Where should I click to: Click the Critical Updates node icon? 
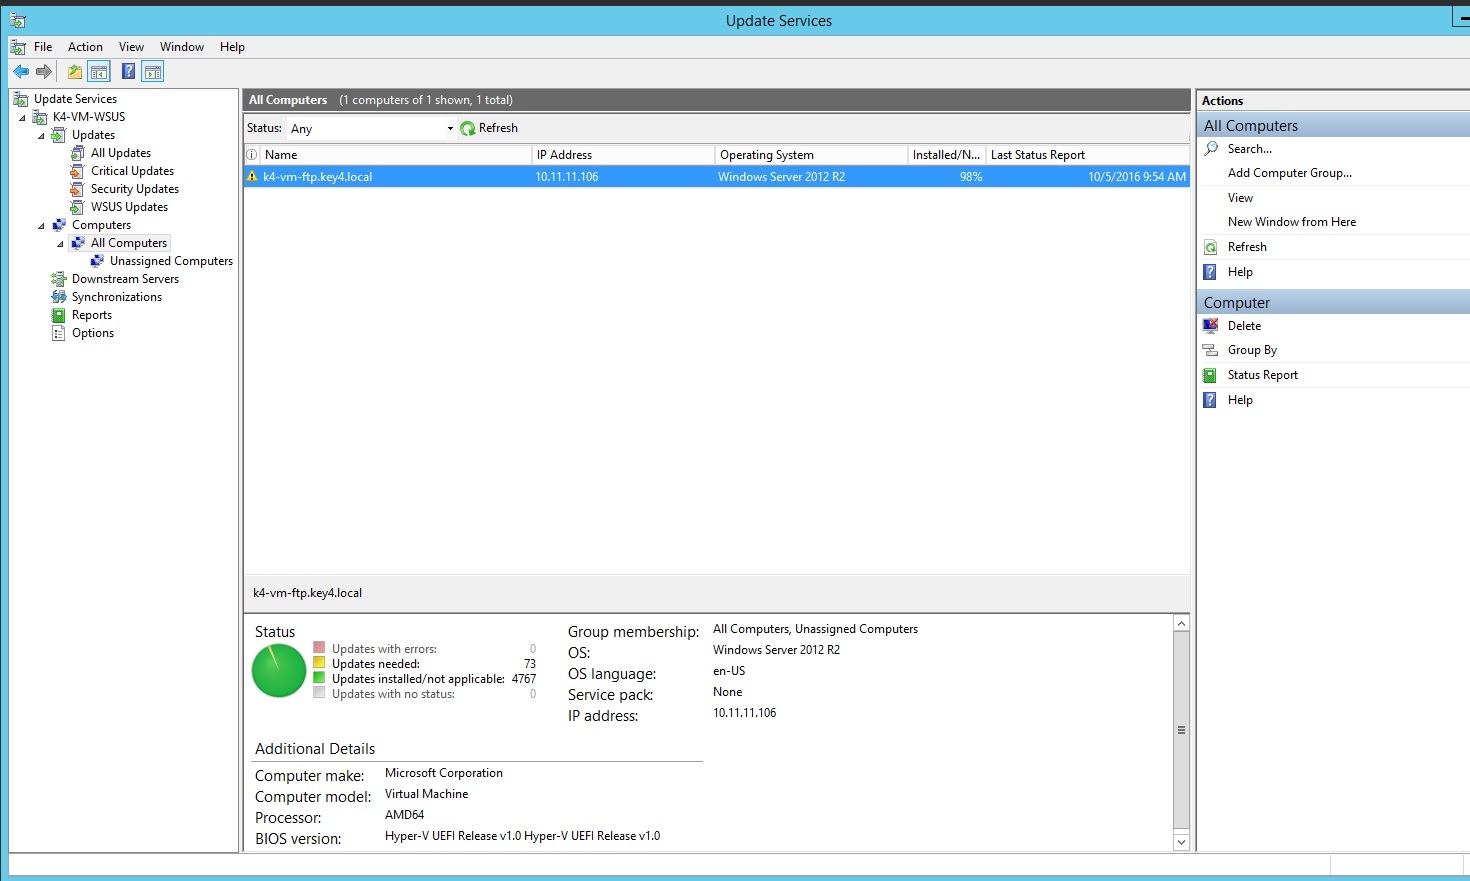point(78,171)
